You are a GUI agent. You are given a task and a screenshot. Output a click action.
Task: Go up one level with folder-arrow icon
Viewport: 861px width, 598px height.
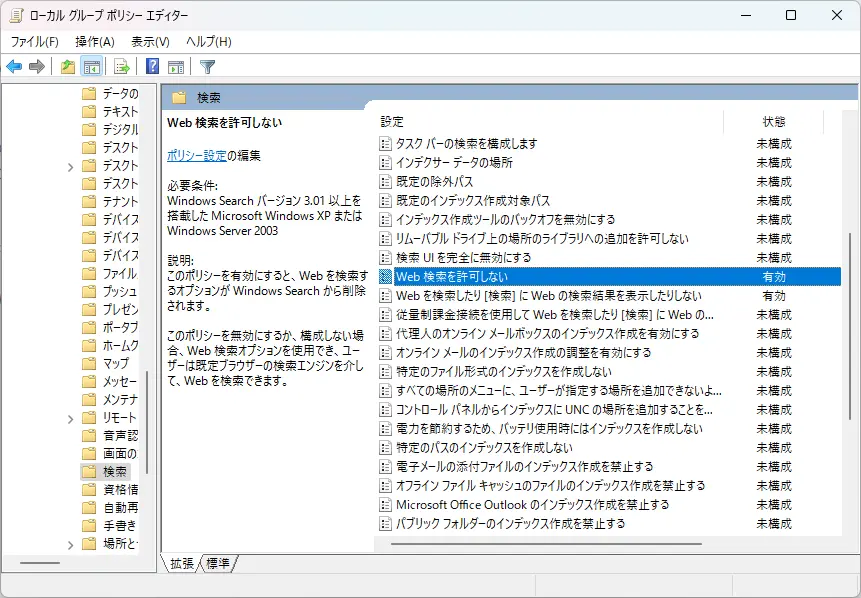pyautogui.click(x=68, y=67)
